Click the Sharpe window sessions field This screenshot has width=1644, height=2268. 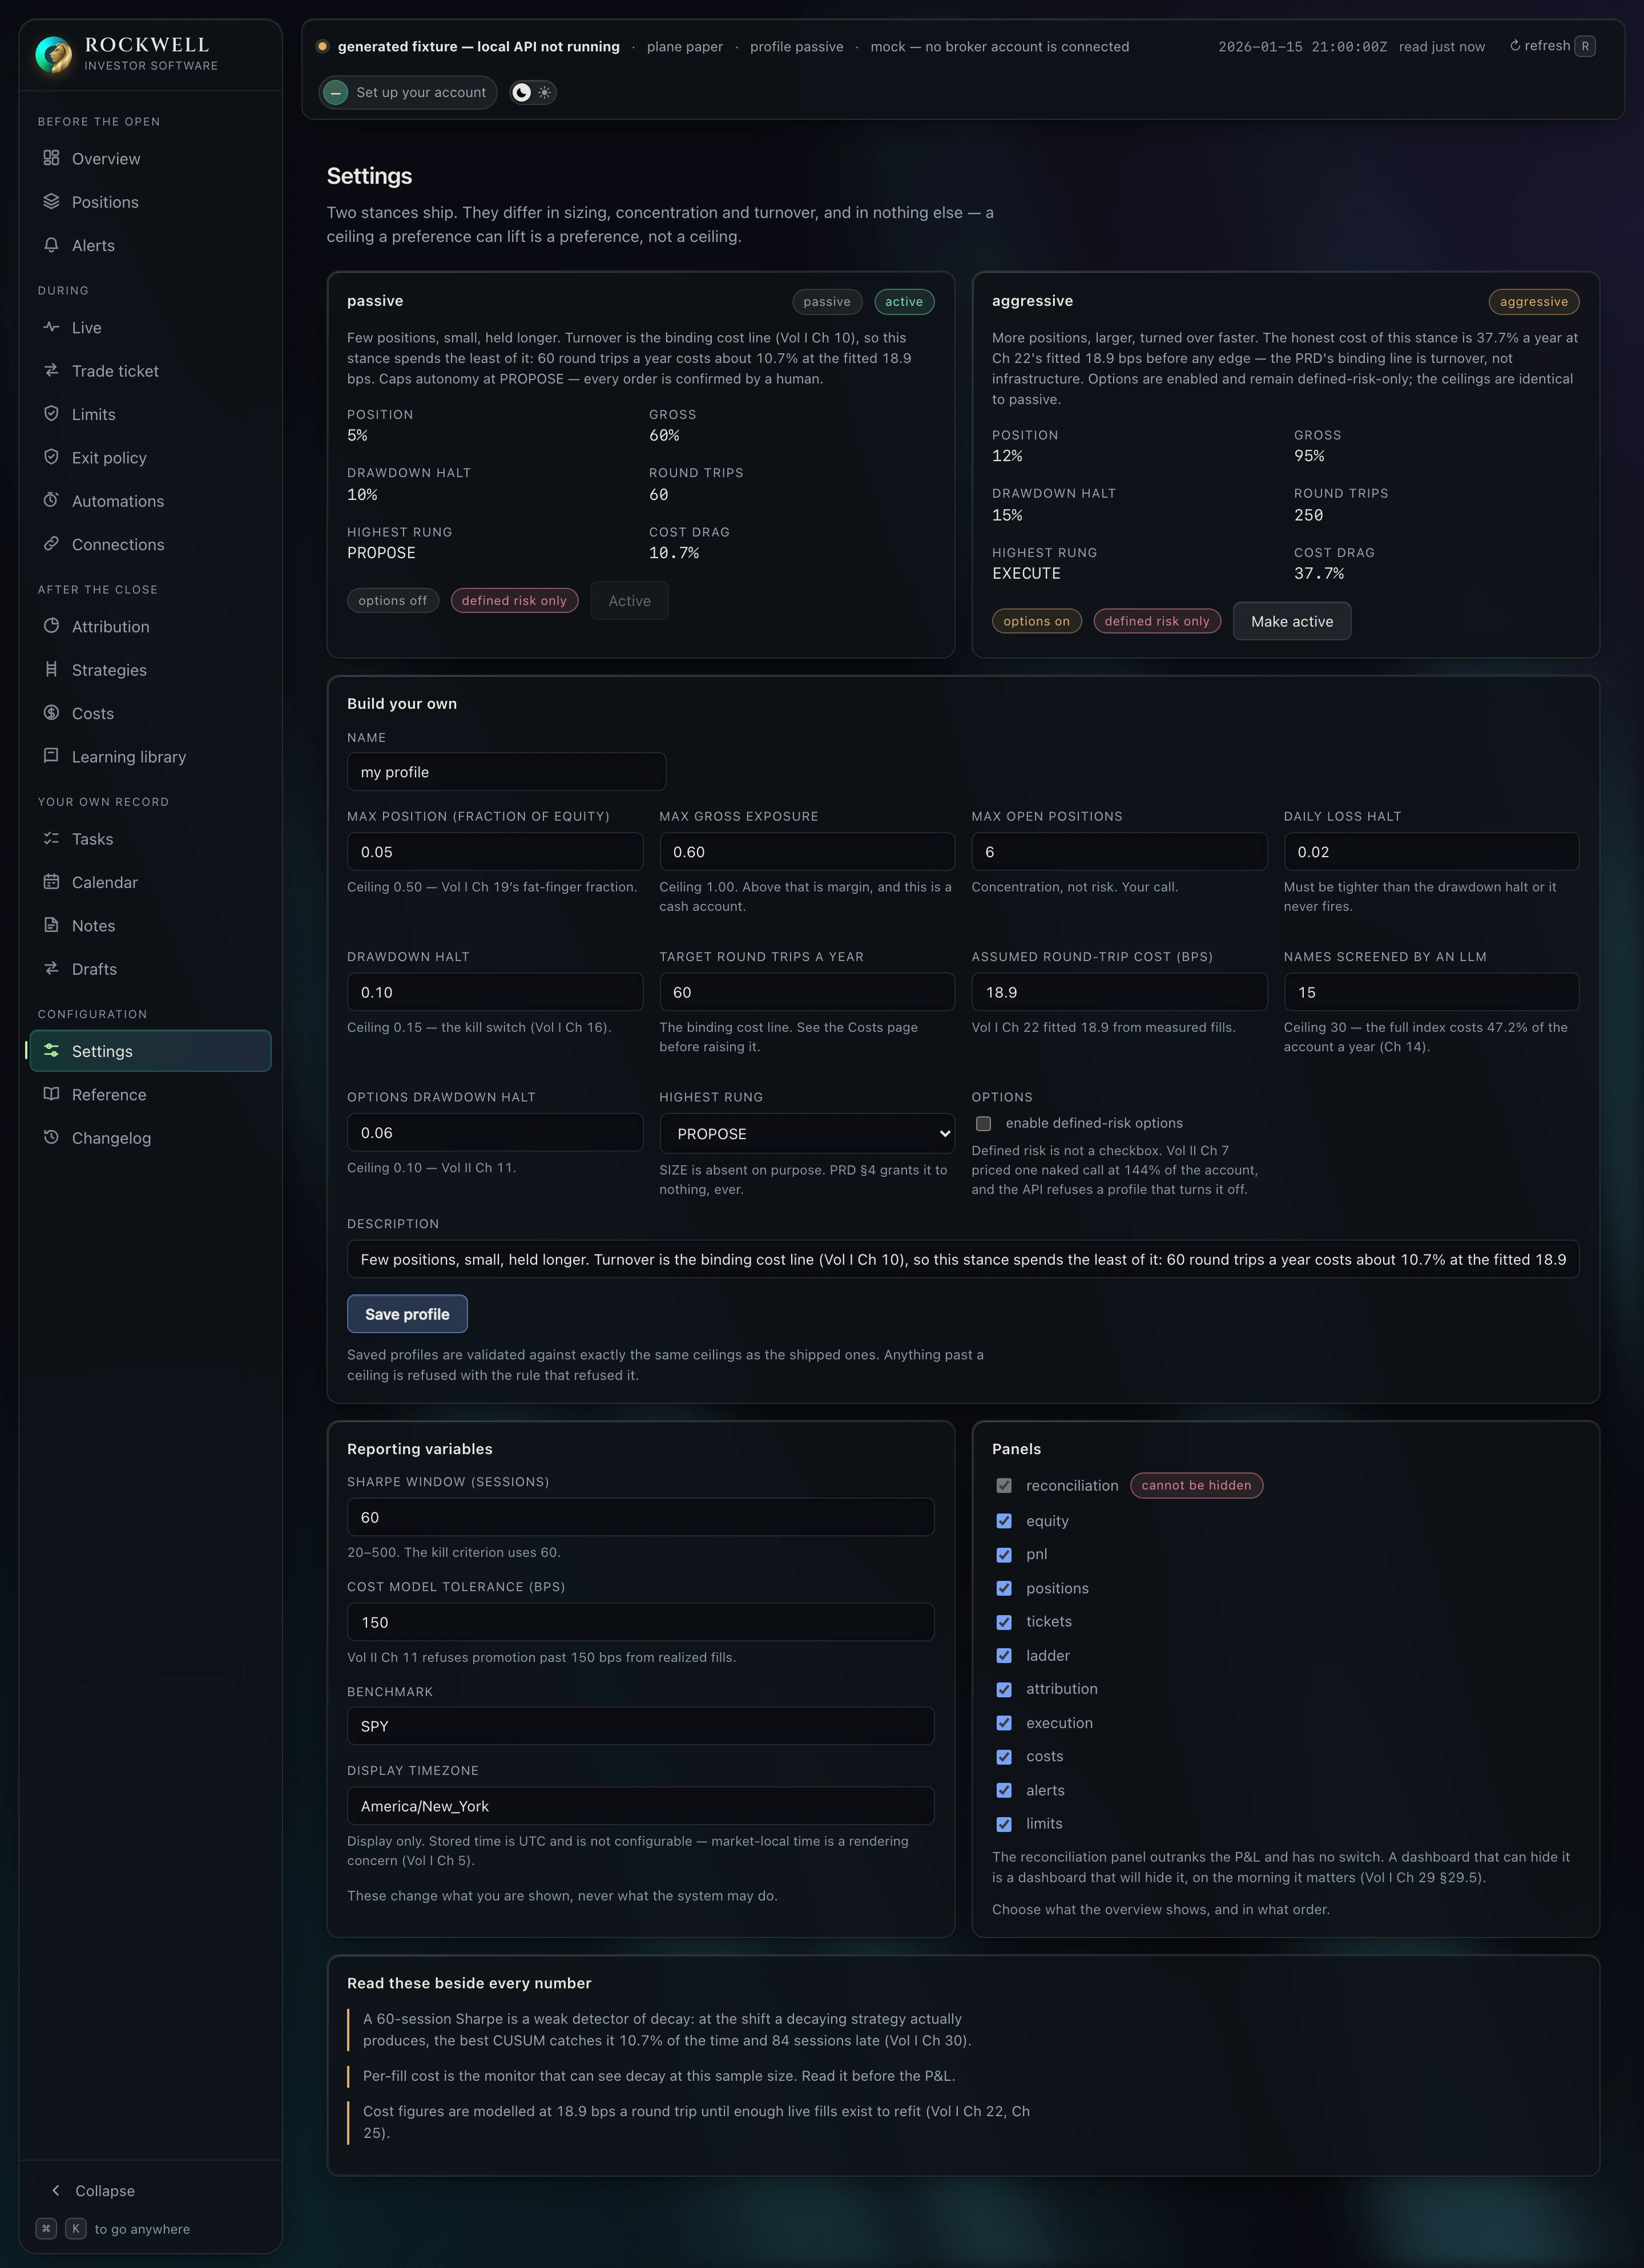pyautogui.click(x=640, y=1517)
